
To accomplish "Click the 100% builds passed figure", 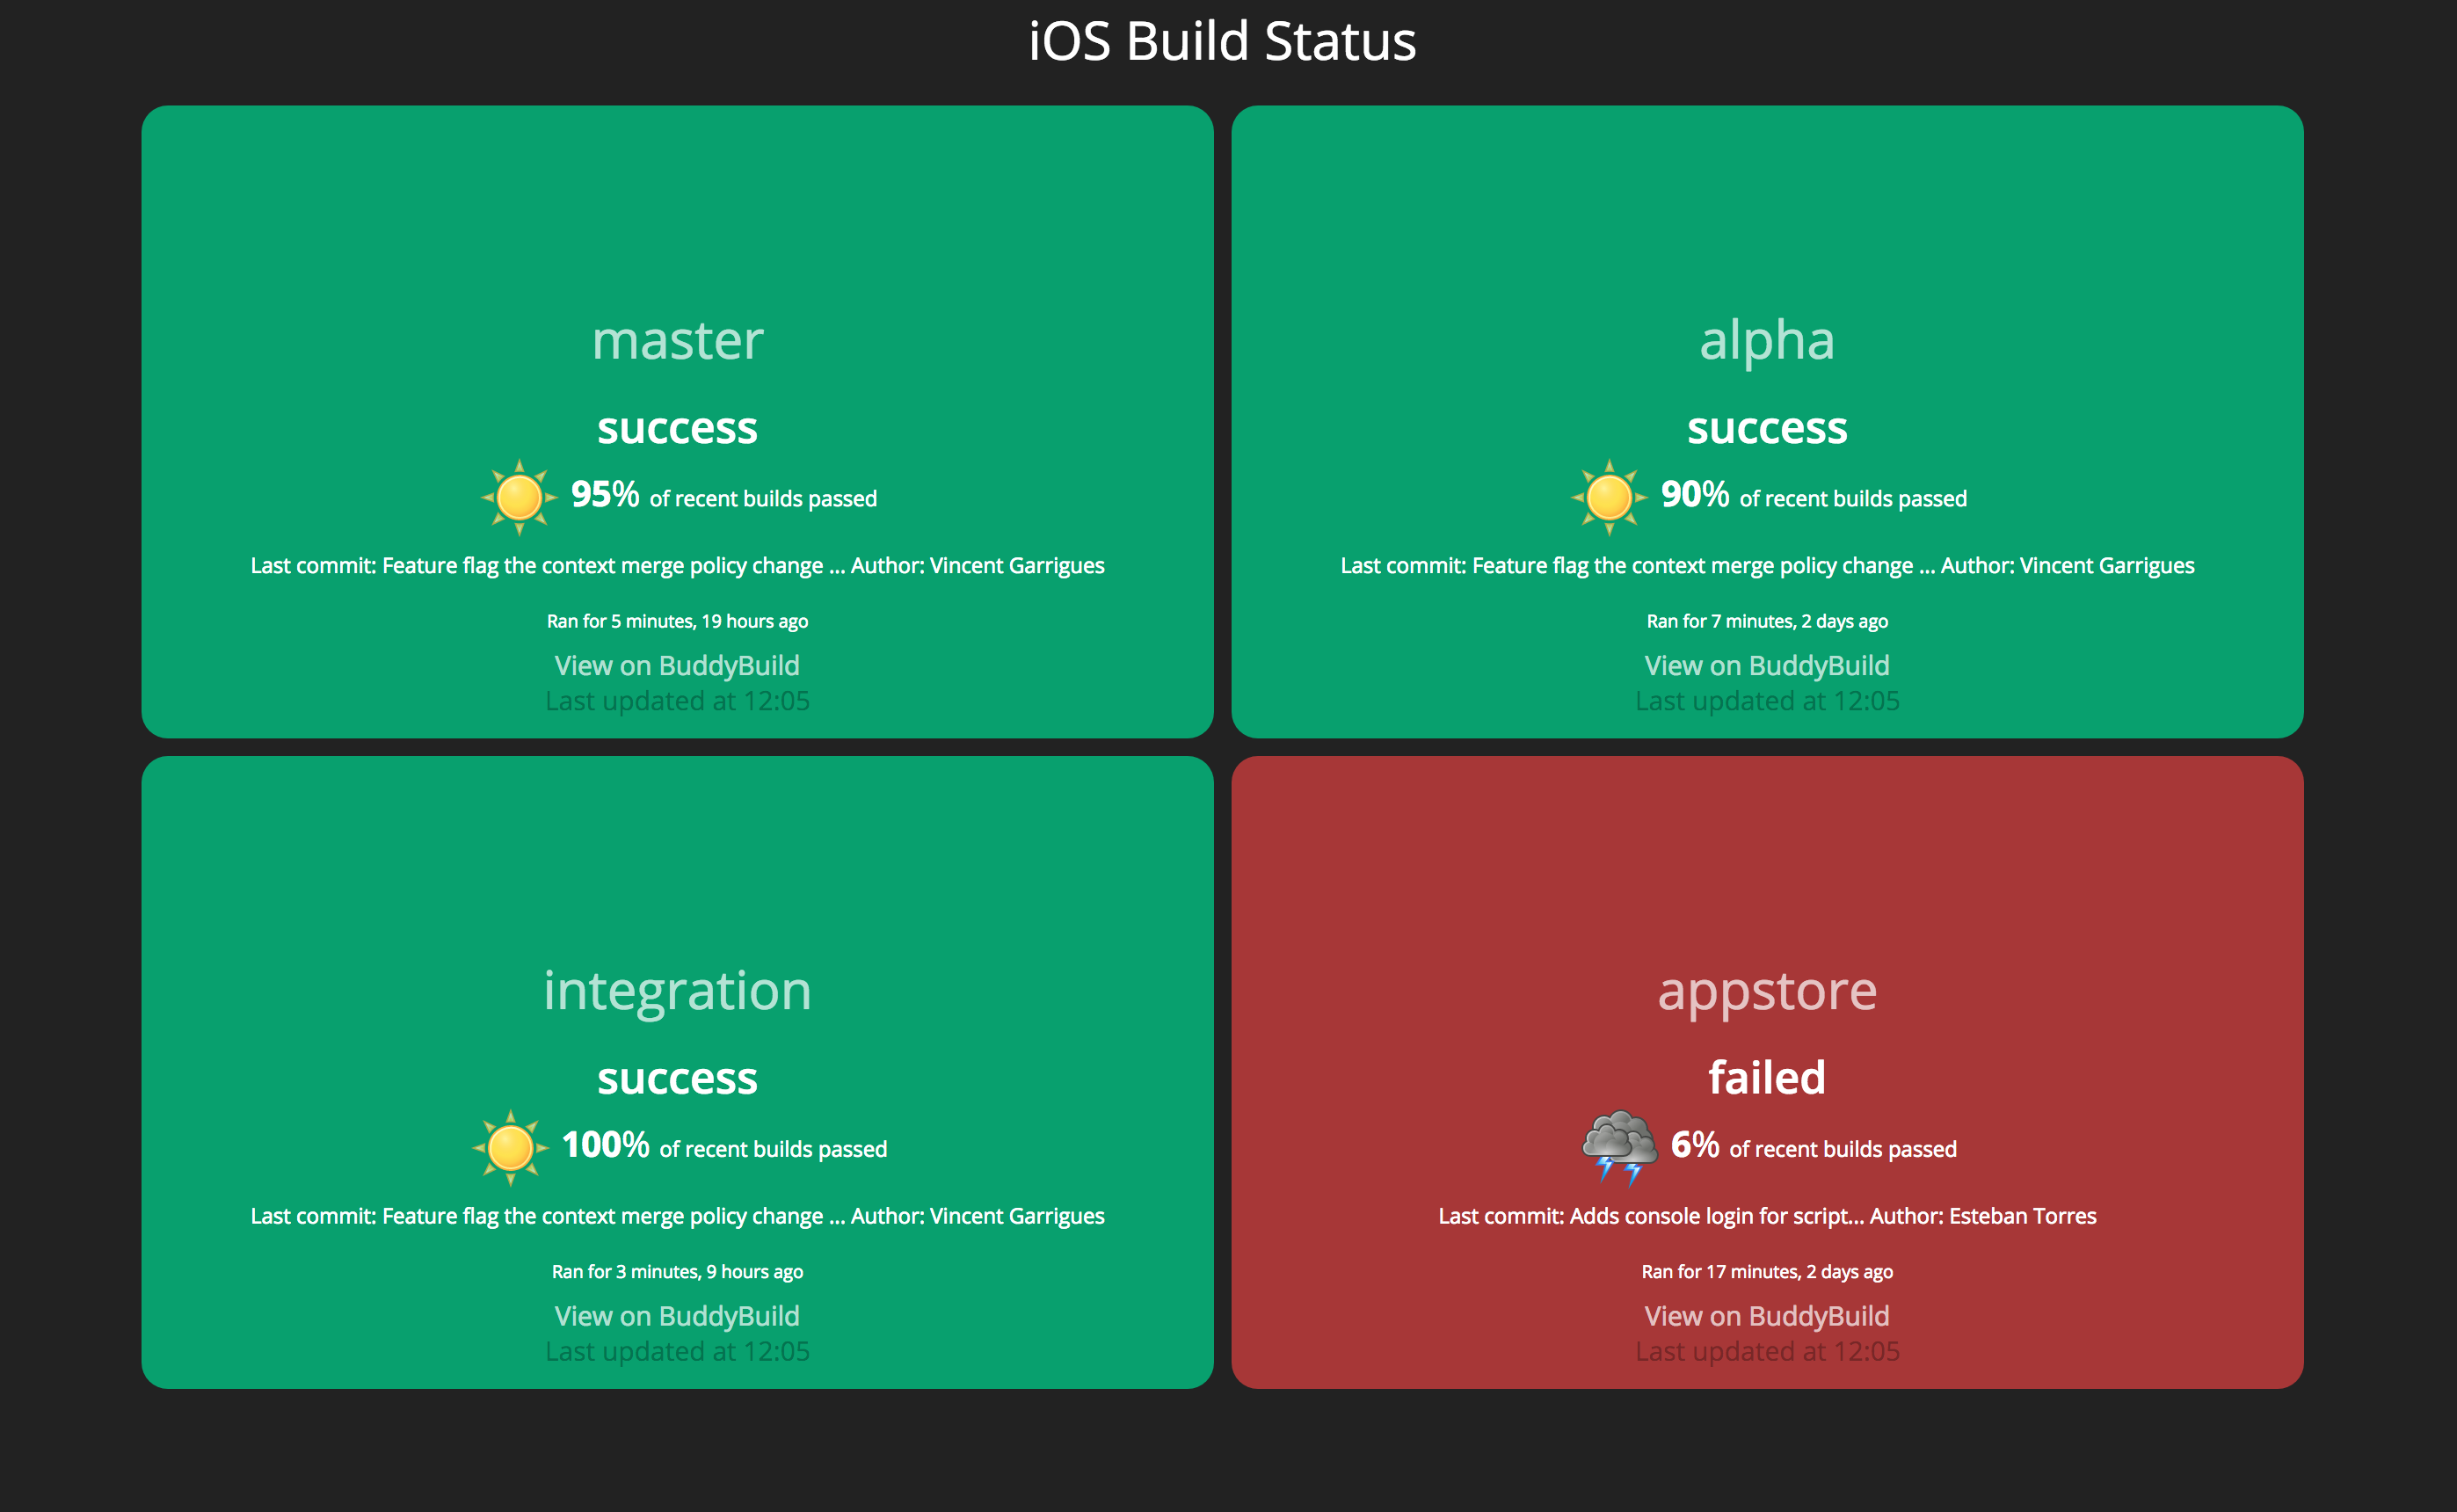I will (605, 1144).
